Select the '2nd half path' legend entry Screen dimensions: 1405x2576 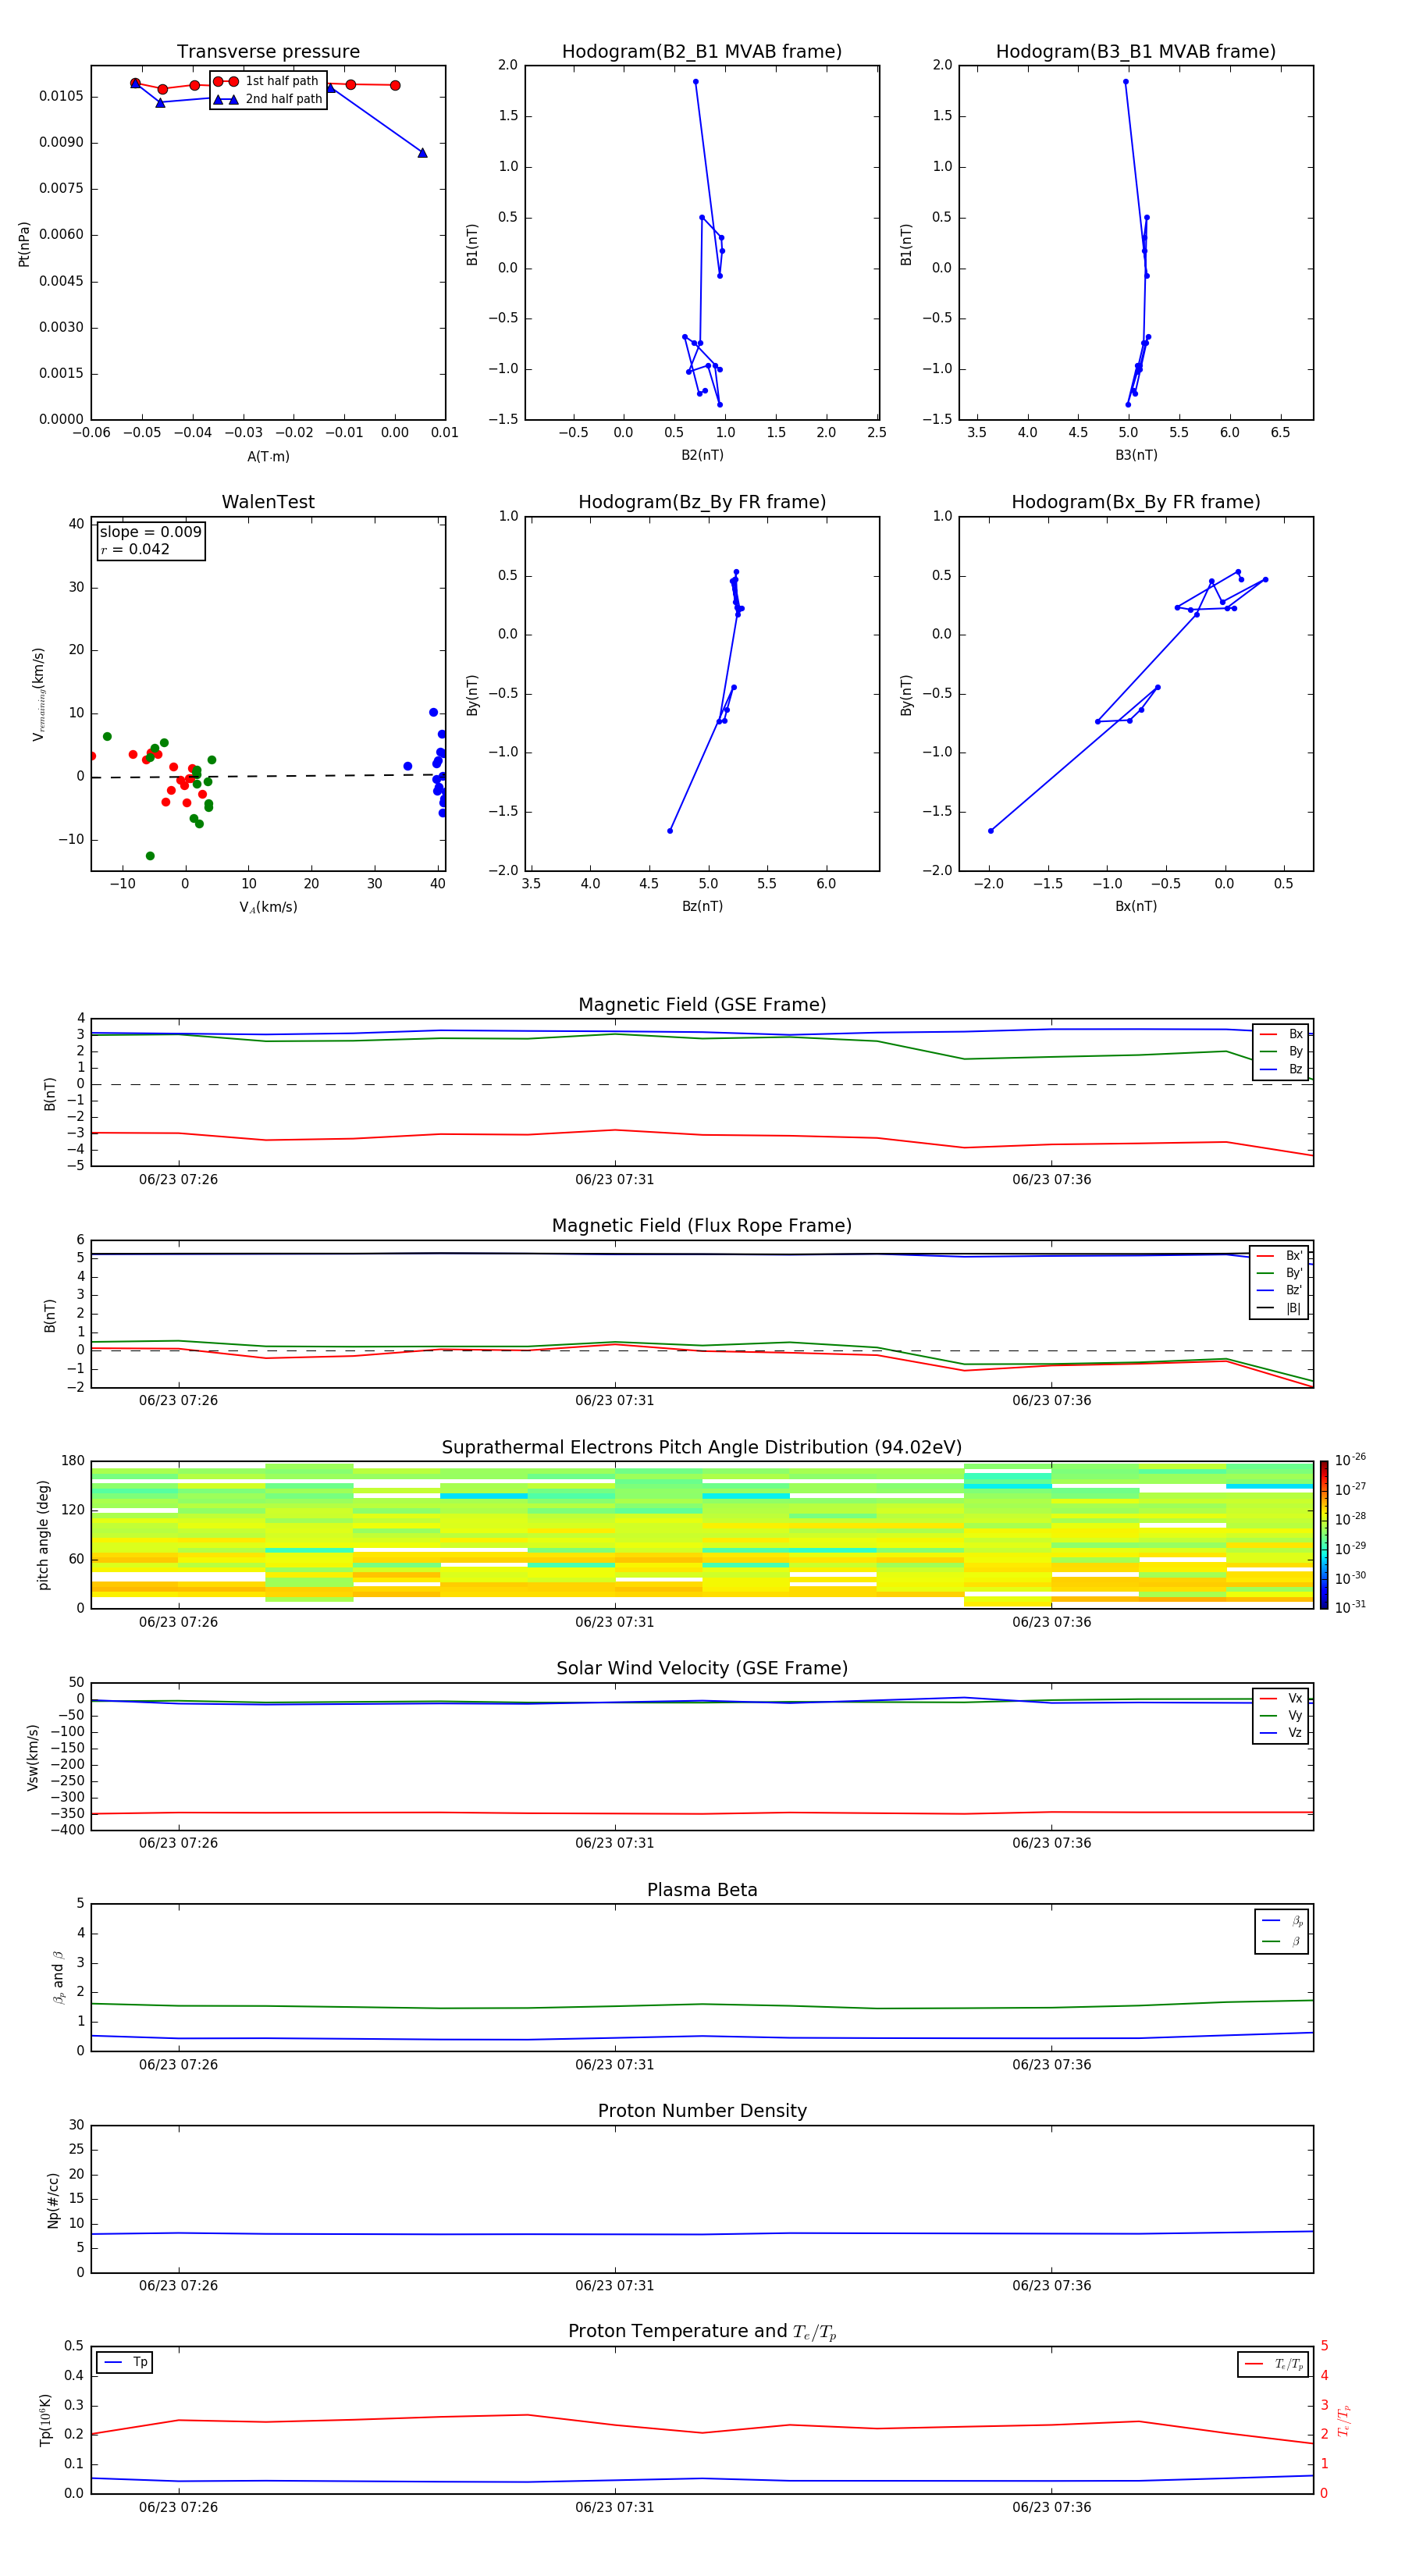(268, 99)
